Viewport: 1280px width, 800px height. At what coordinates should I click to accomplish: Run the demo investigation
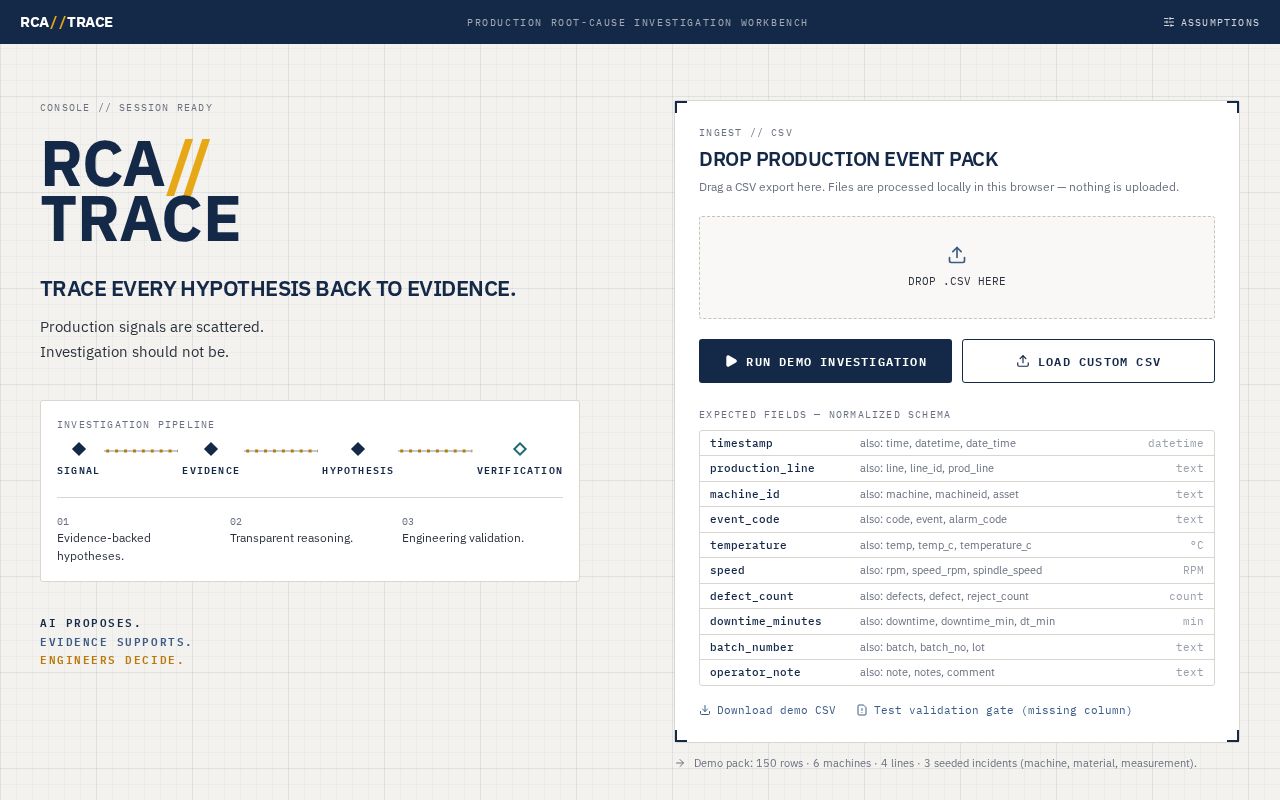point(825,361)
